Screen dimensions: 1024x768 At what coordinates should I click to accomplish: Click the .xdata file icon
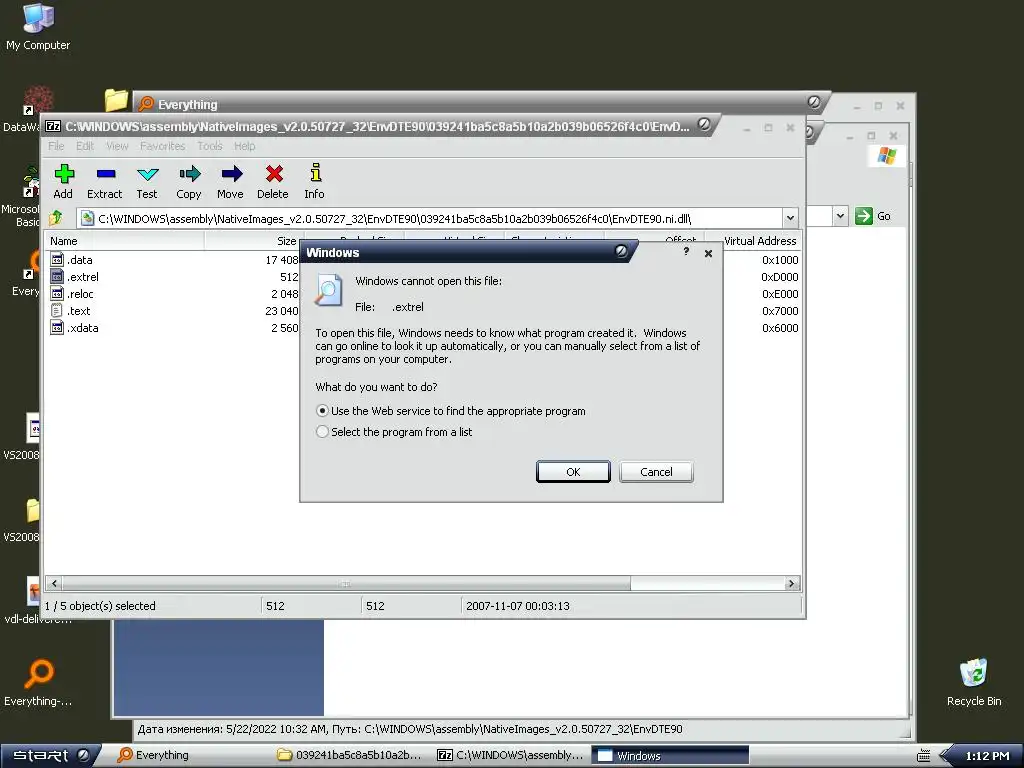click(x=57, y=327)
